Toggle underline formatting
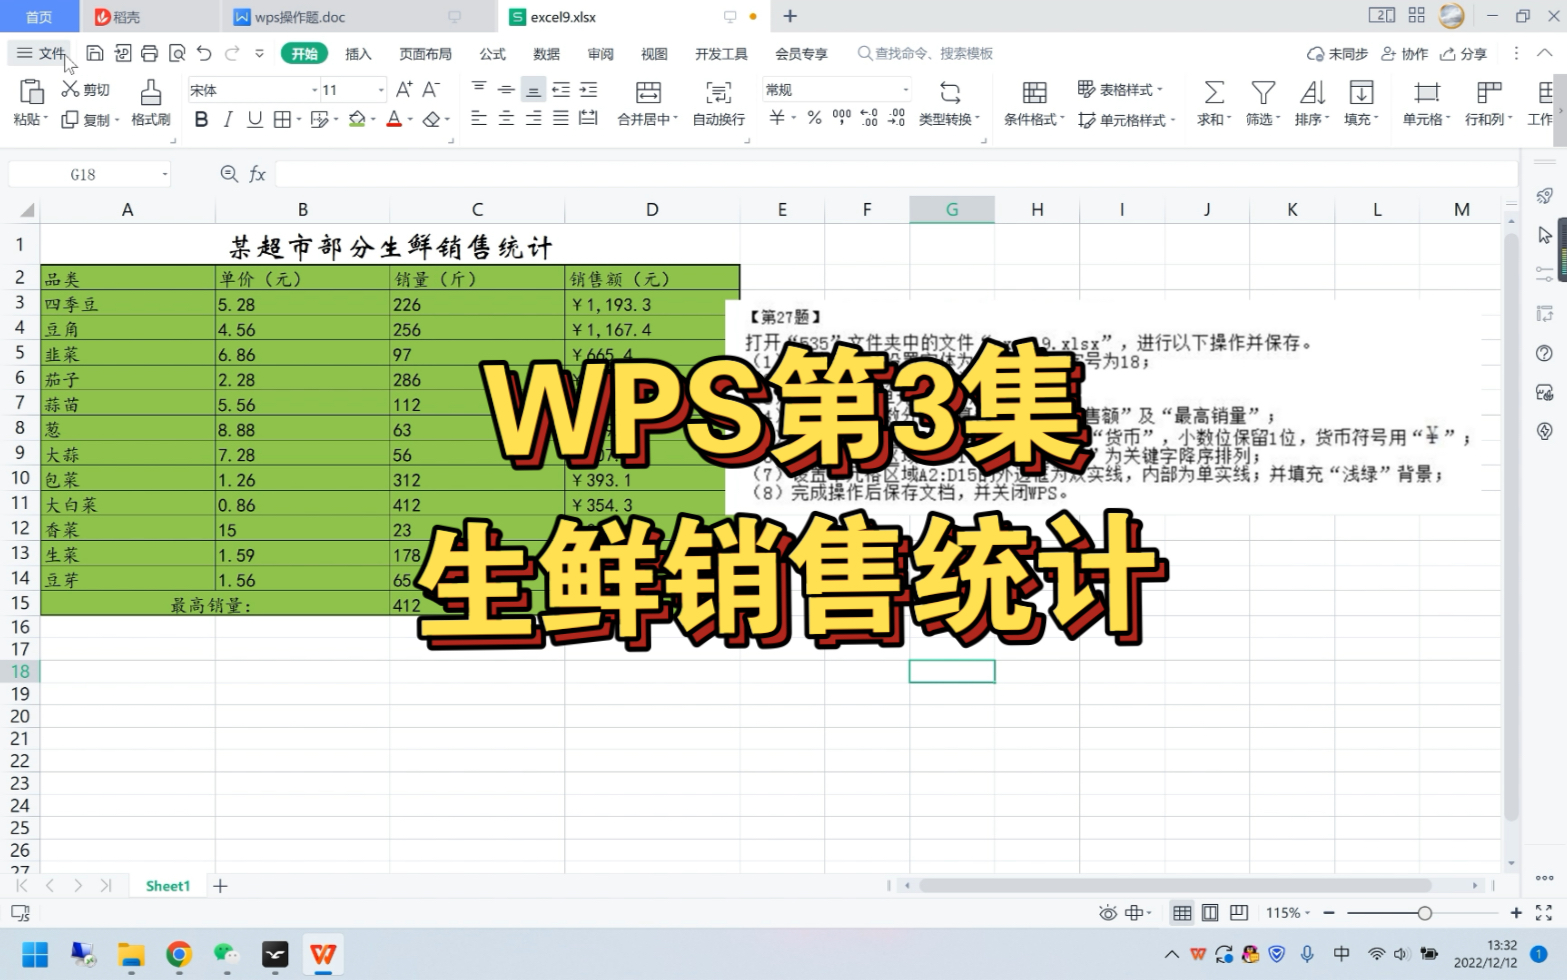Screen dimensions: 1567x980 click(254, 119)
